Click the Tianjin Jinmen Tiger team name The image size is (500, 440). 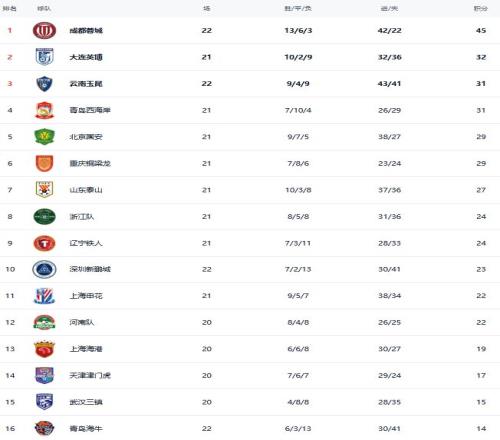coord(90,376)
